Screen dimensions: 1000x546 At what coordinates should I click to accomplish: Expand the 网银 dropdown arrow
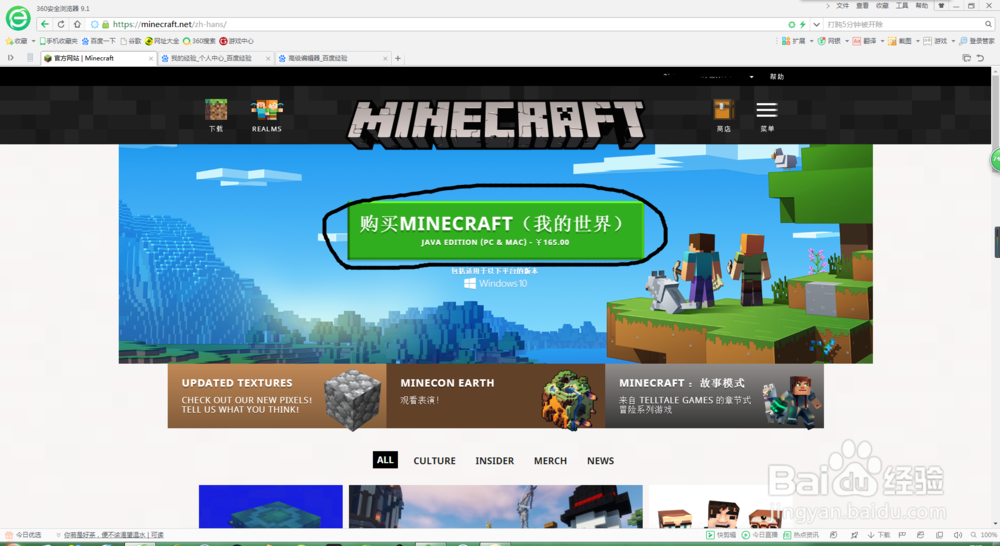[847, 41]
